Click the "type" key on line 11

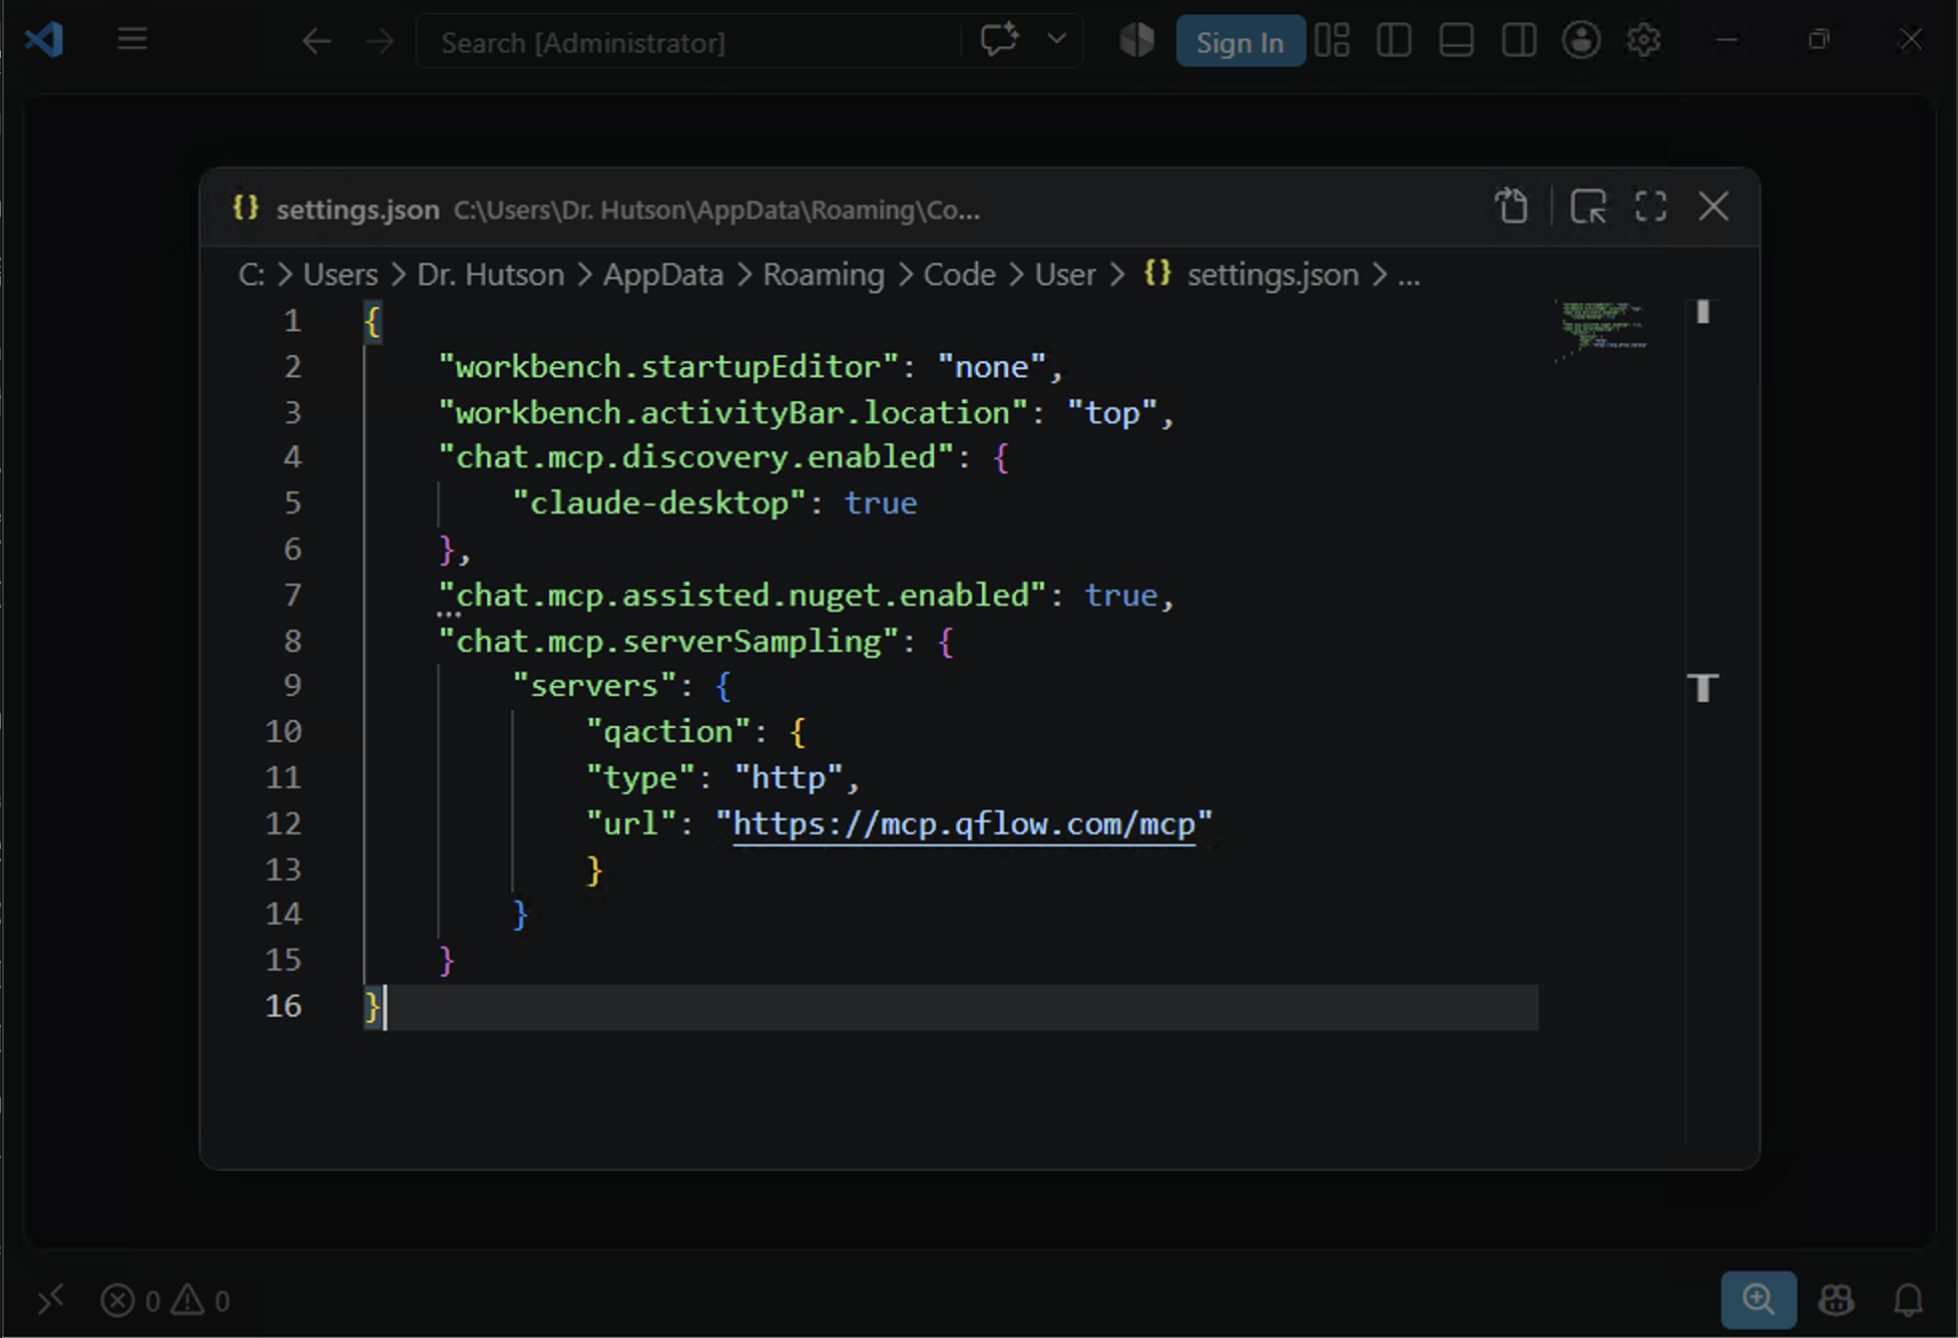[x=641, y=778]
